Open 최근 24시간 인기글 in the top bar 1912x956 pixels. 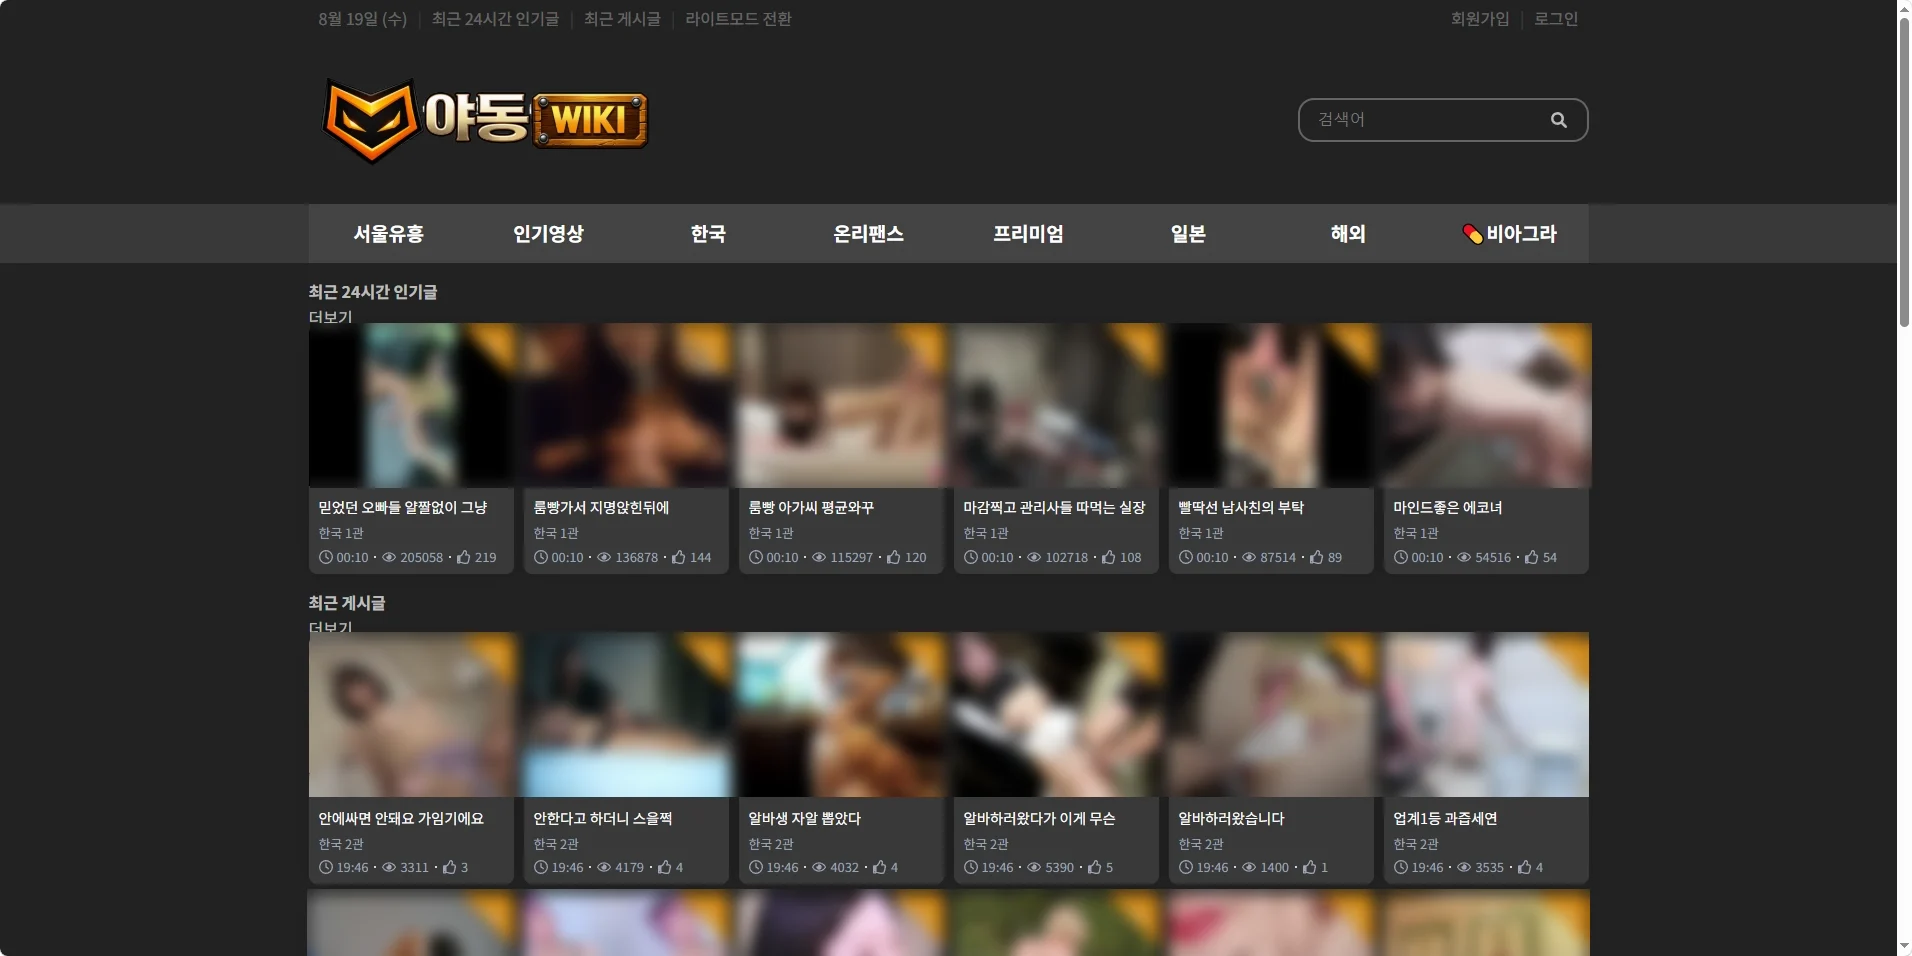click(495, 19)
